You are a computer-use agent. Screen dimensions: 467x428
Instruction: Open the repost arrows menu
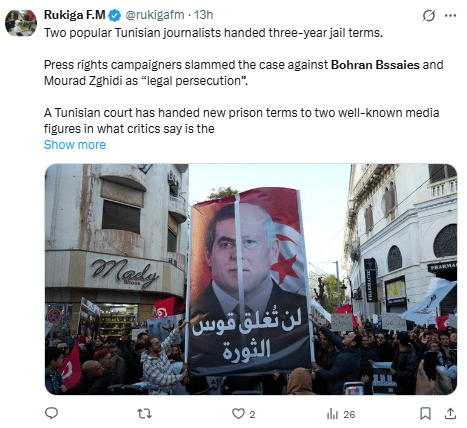145,414
